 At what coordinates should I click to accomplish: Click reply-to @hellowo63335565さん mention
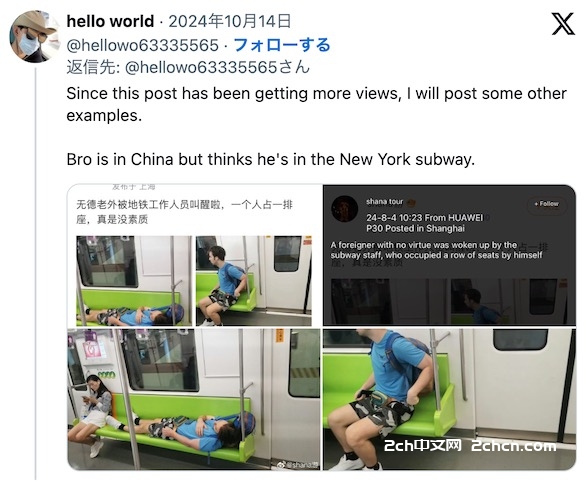point(217,68)
